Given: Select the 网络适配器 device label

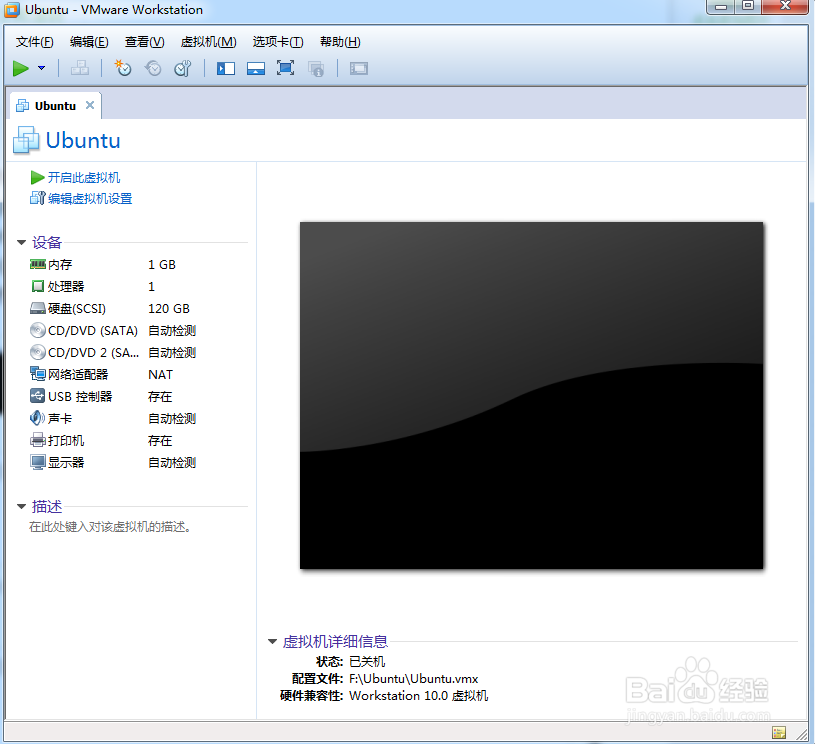Looking at the screenshot, I should tap(78, 374).
